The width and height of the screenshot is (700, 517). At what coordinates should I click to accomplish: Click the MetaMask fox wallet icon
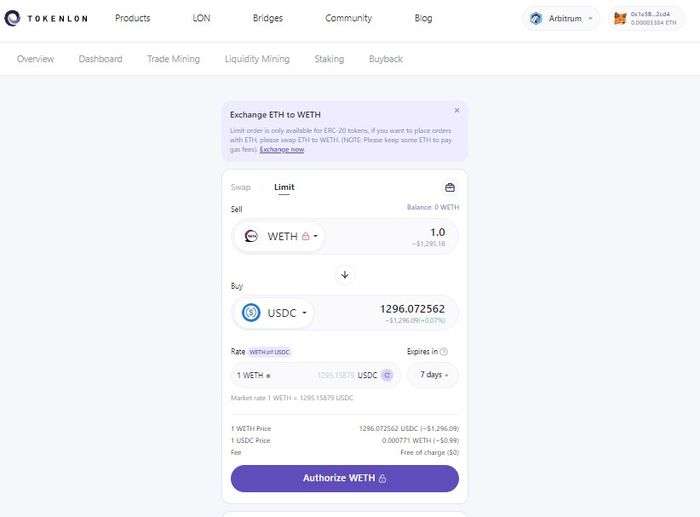click(620, 19)
